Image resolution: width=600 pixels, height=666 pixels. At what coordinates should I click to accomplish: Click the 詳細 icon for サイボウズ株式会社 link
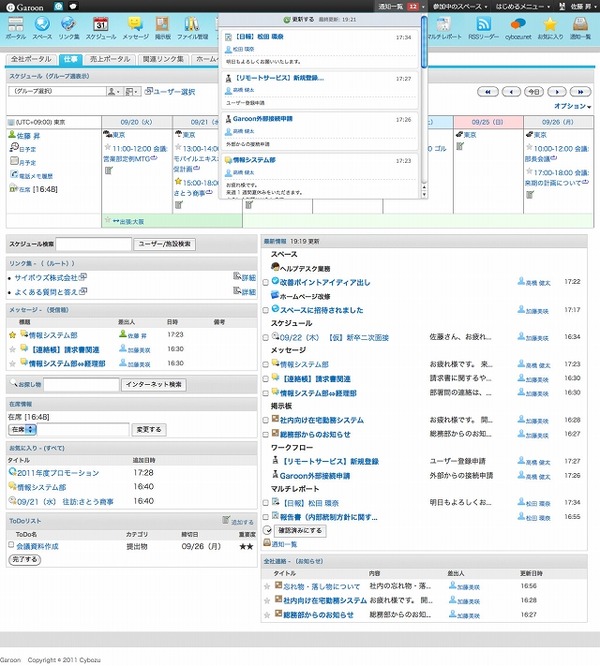pyautogui.click(x=237, y=277)
